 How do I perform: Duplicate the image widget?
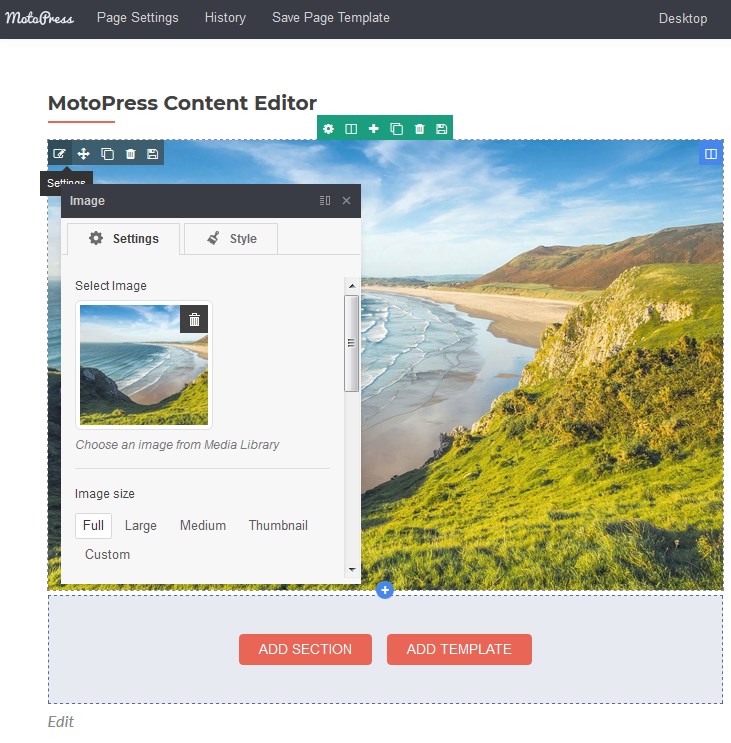pos(108,154)
